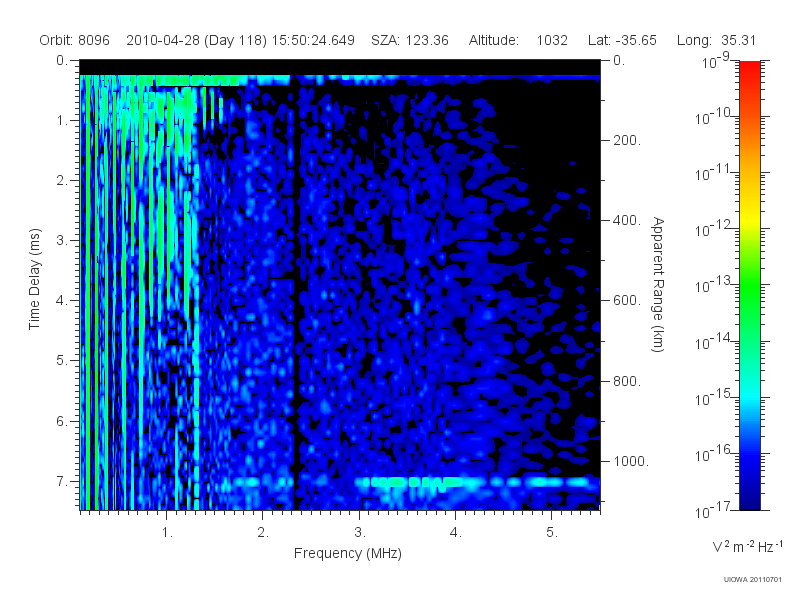Click the 'Apparent Range (km)' axis label
Viewport: 800px width, 600px height.
coord(658,284)
